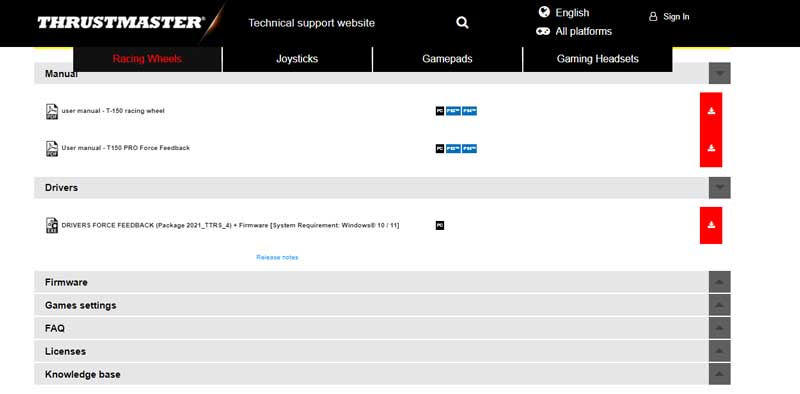Click the Sign In user icon
Image resolution: width=800 pixels, height=394 pixels.
[653, 17]
